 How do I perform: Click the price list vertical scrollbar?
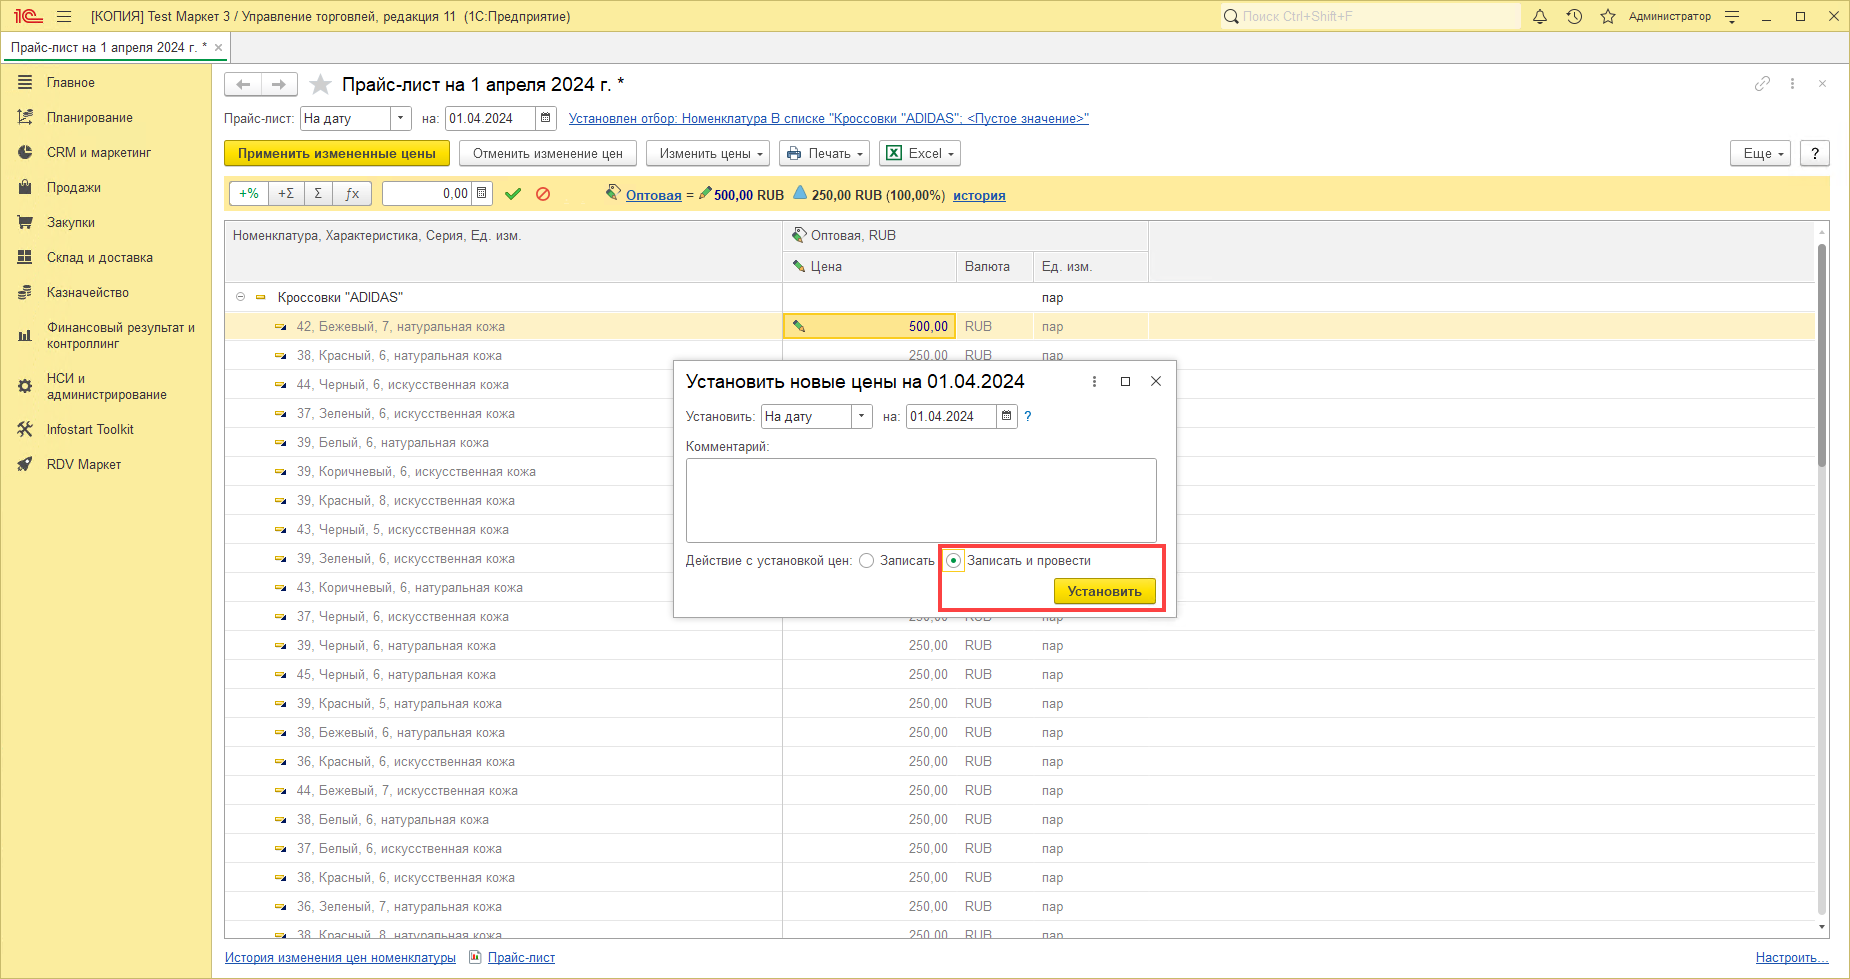tap(1822, 580)
